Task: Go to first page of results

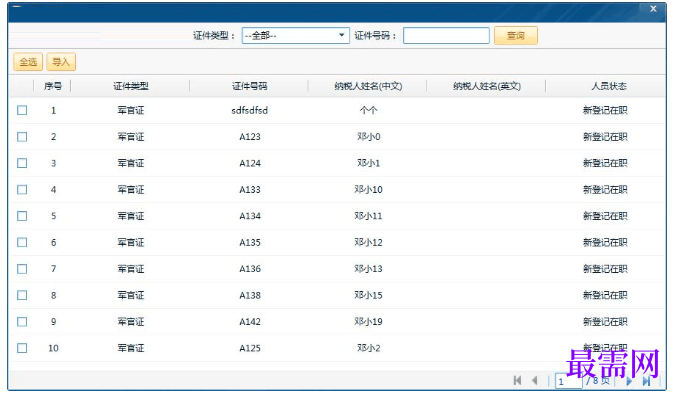Action: [517, 380]
